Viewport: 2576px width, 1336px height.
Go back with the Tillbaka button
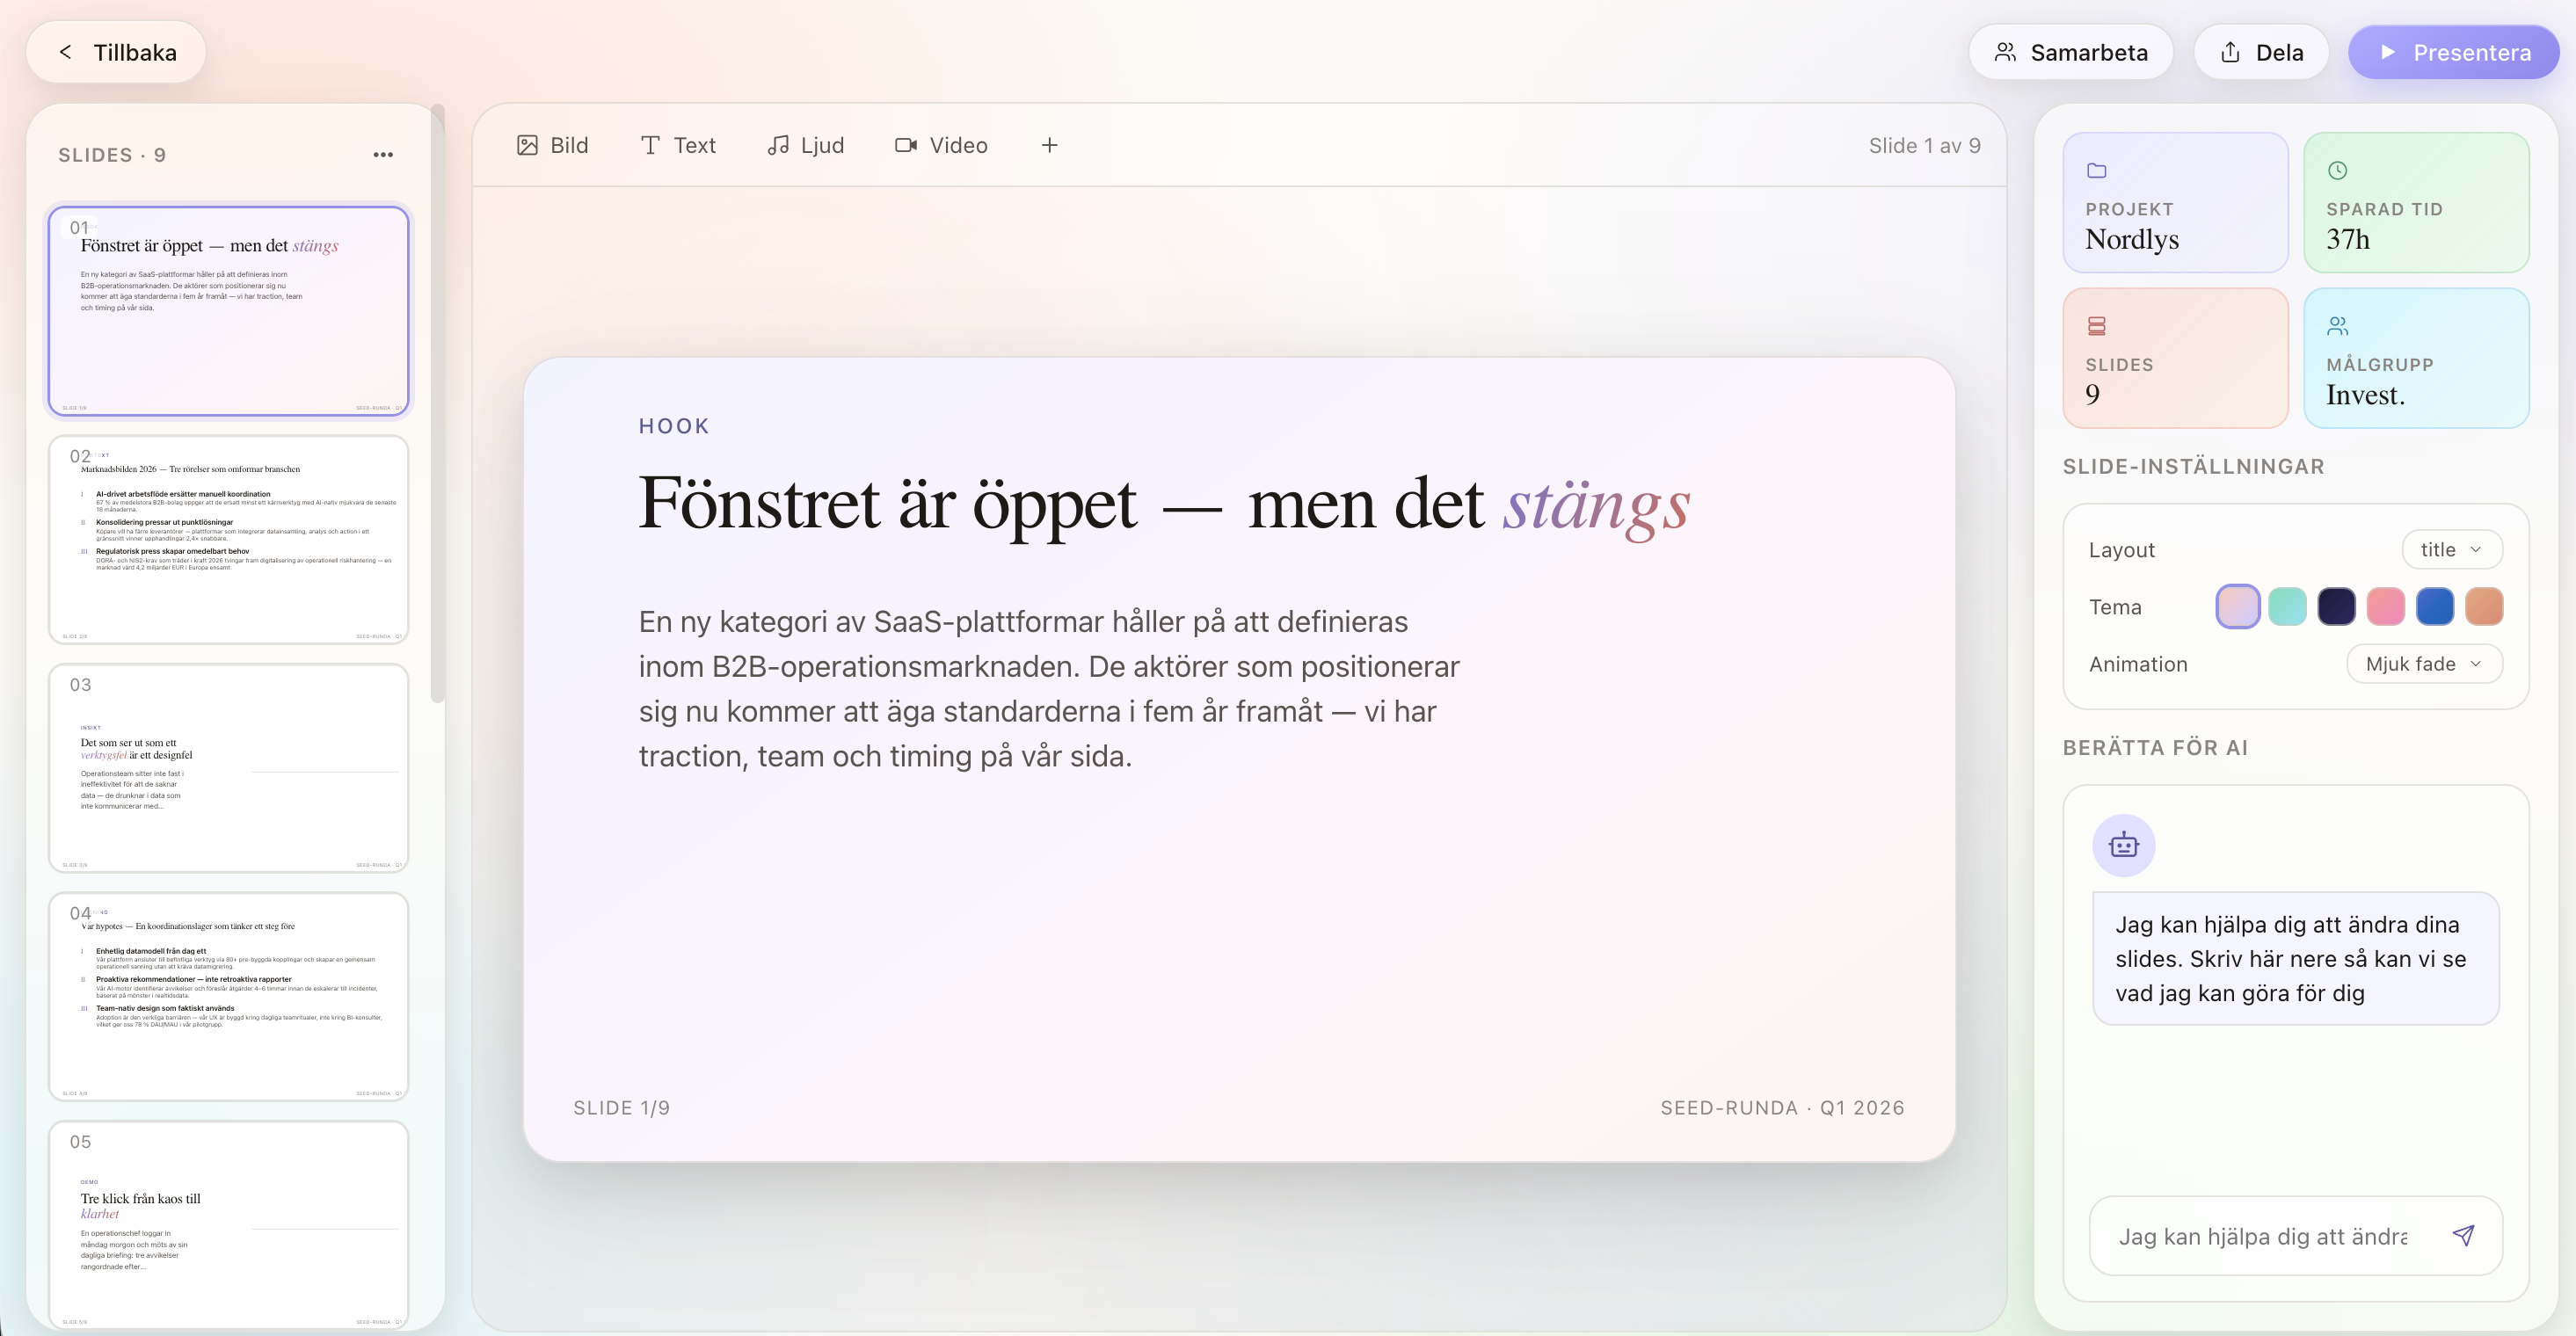116,52
